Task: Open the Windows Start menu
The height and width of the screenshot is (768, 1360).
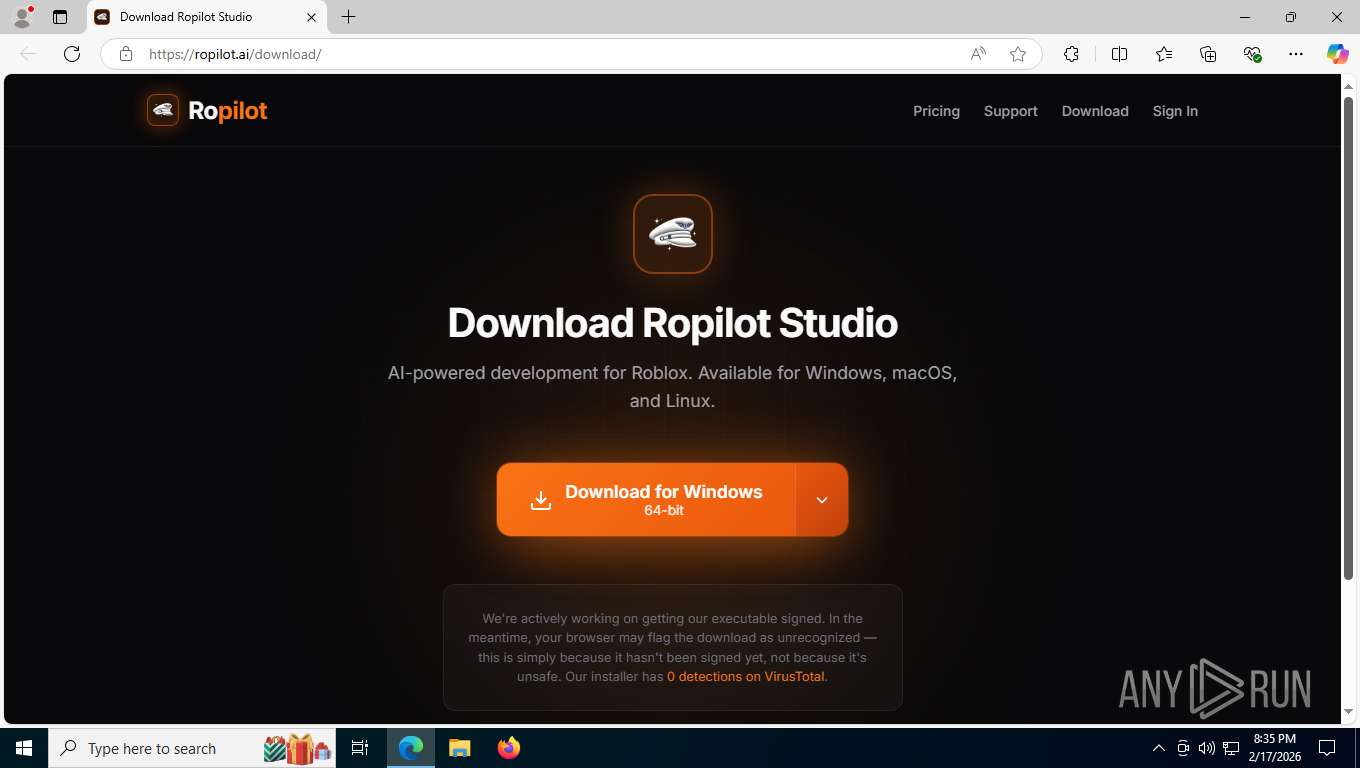Action: click(x=24, y=748)
